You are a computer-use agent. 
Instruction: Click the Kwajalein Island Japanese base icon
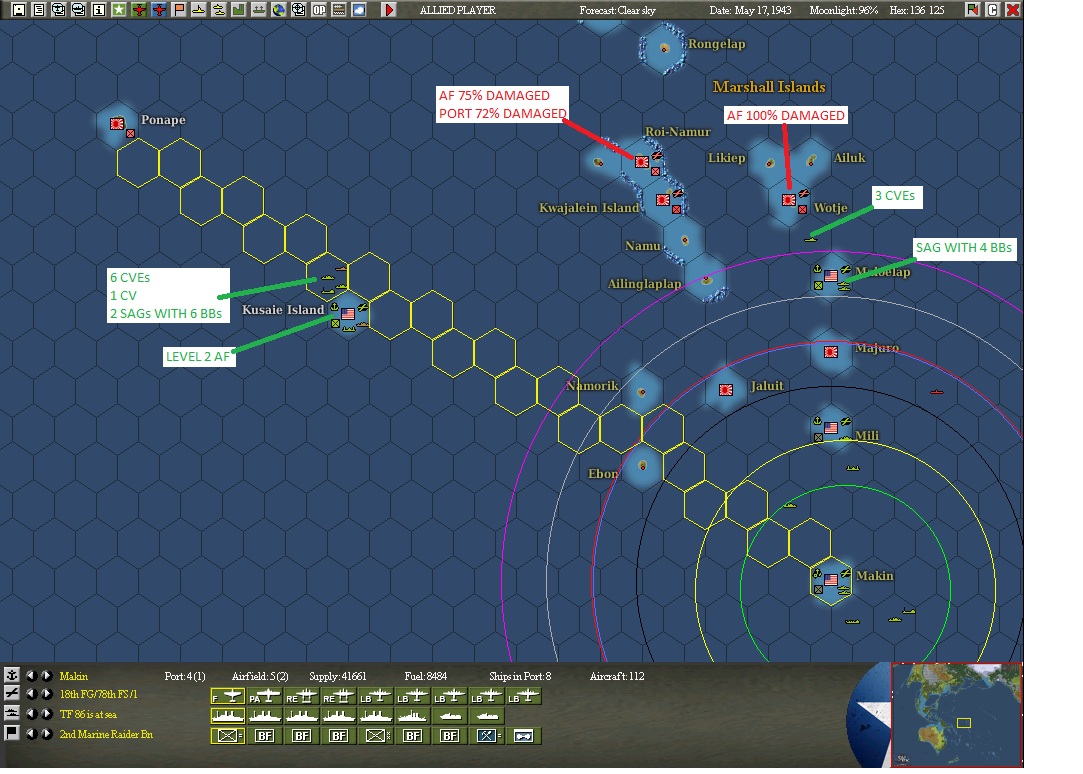tap(663, 200)
